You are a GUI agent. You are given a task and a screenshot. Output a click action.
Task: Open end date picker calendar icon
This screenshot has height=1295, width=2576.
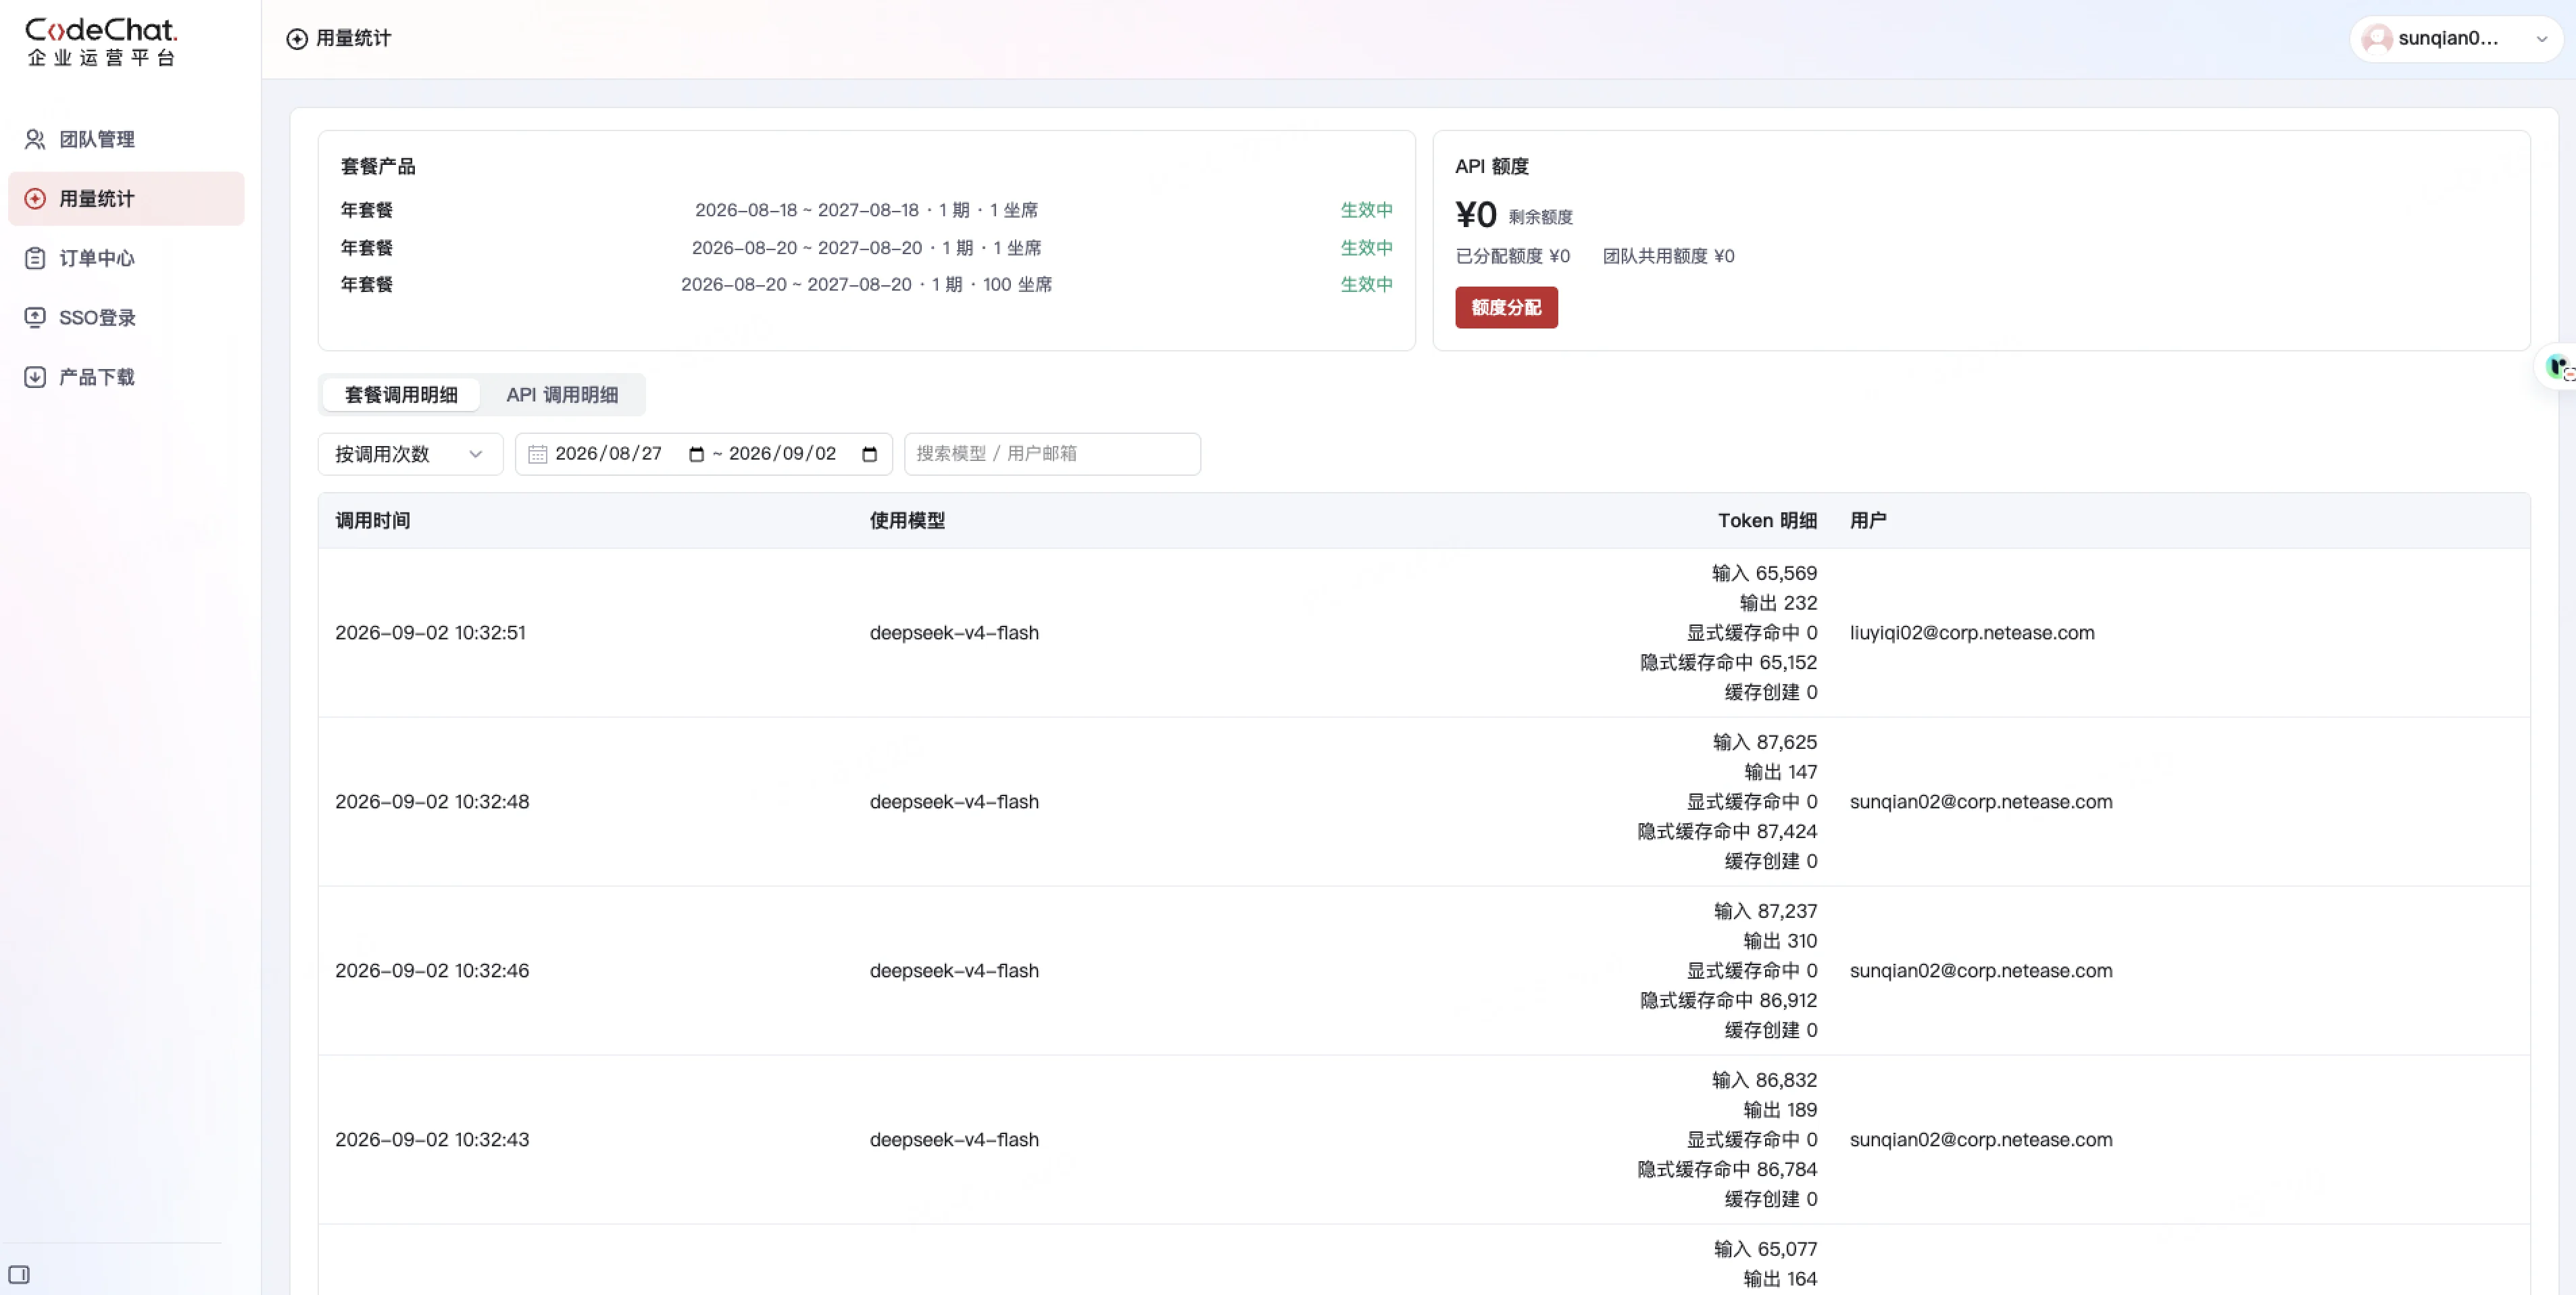click(869, 454)
